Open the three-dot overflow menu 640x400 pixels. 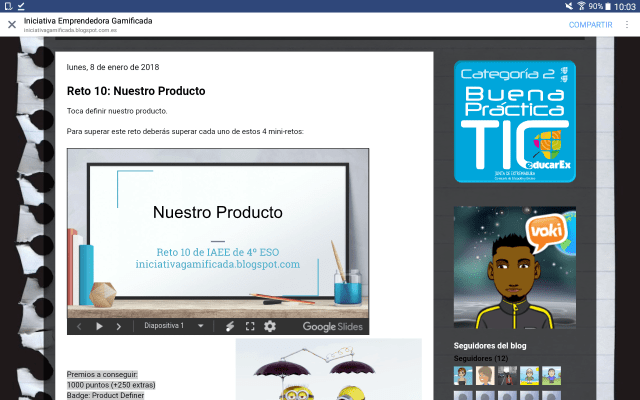[627, 25]
